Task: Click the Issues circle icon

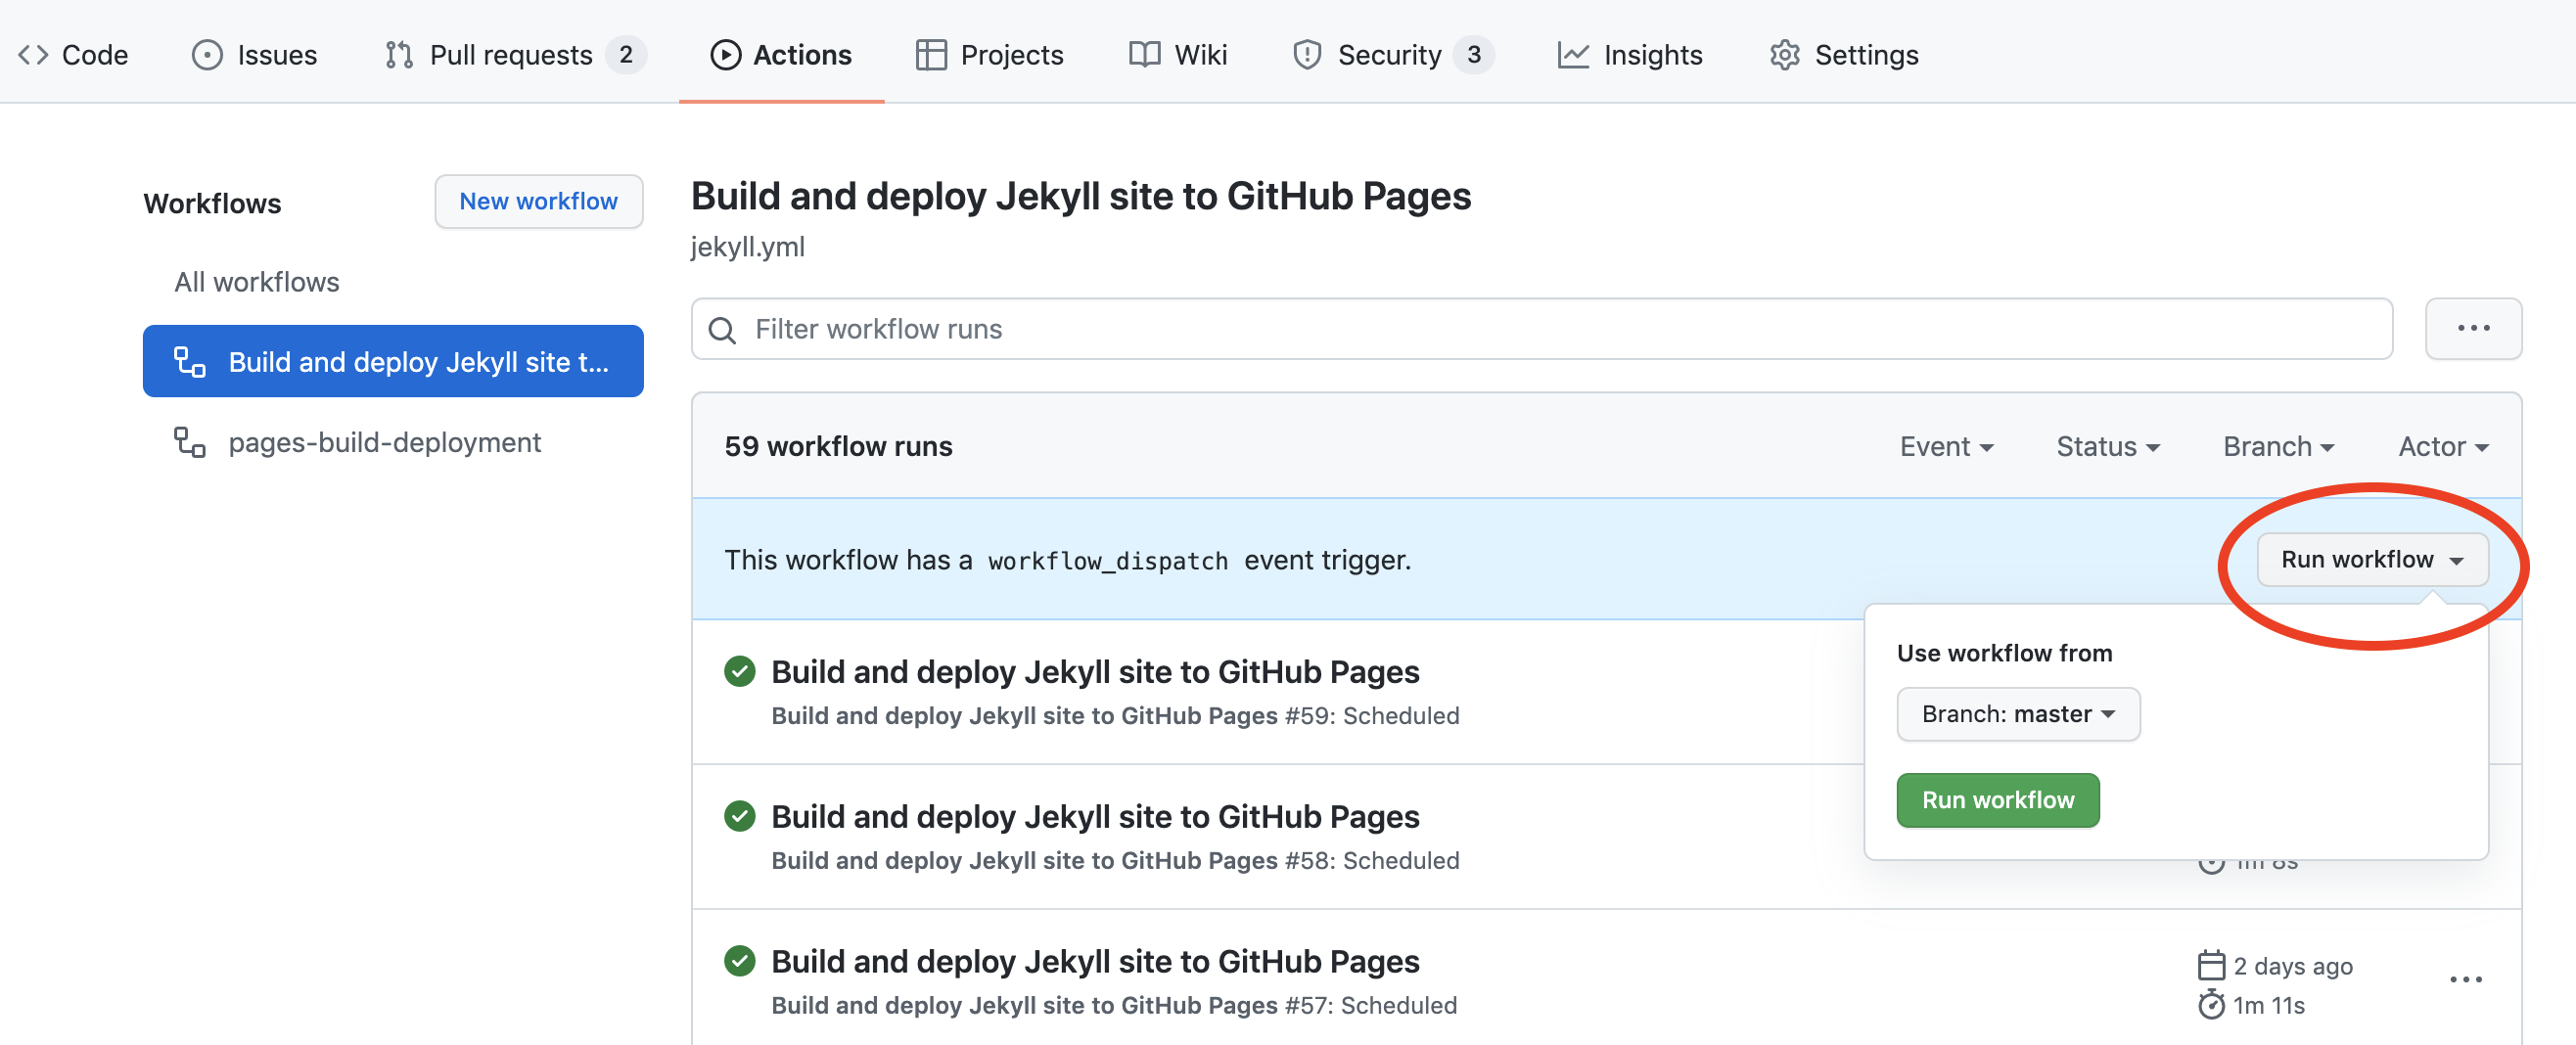Action: click(x=207, y=55)
